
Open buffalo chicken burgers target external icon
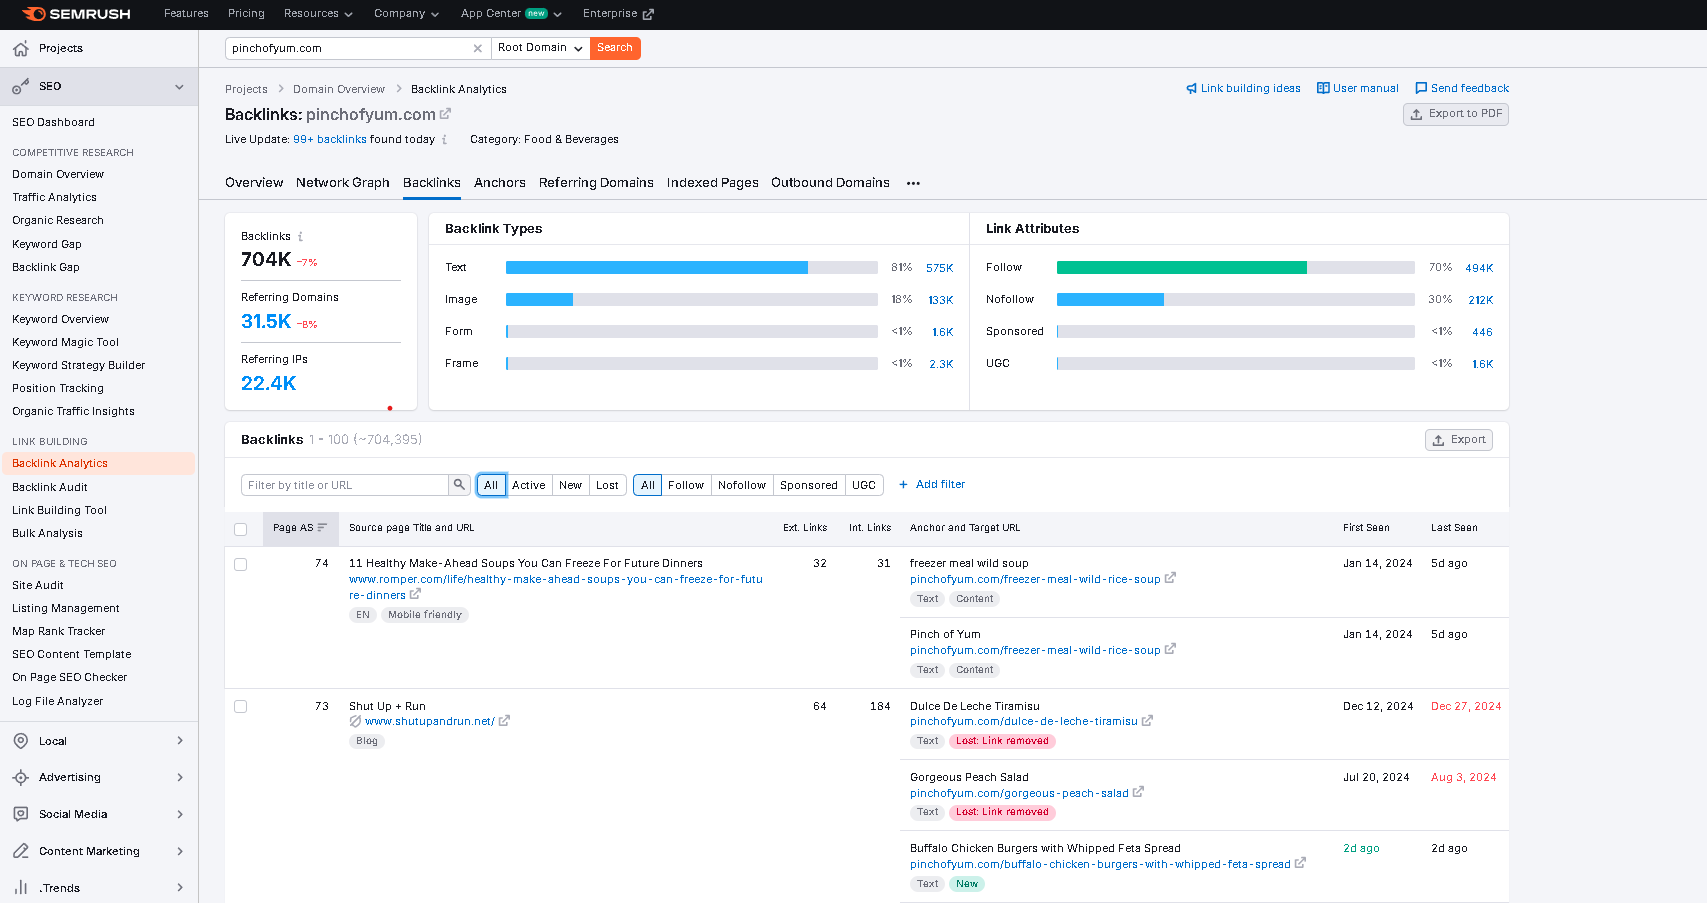click(1300, 863)
